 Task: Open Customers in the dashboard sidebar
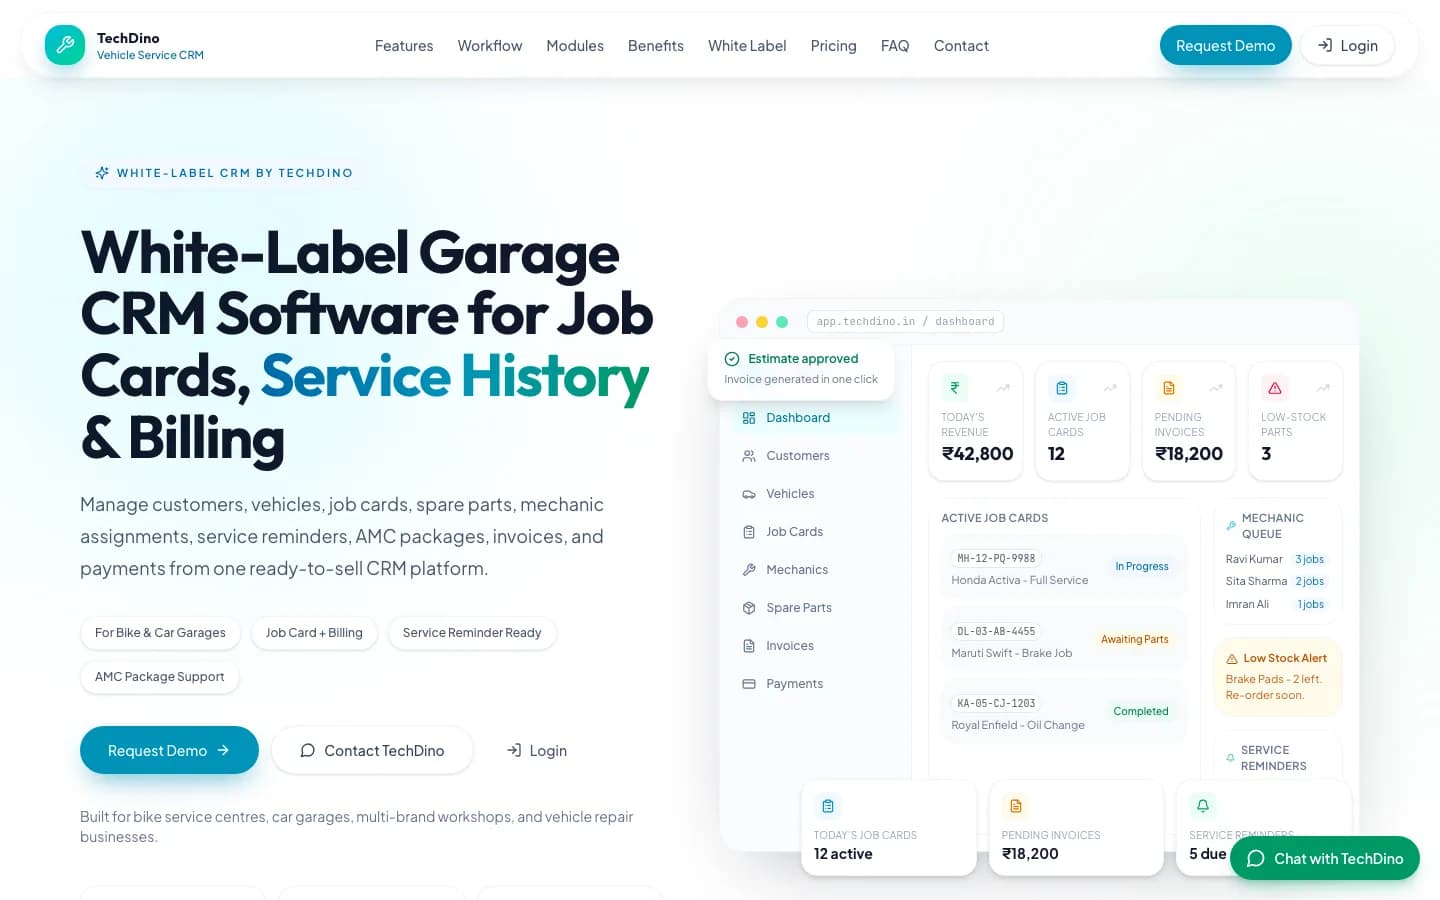pyautogui.click(x=815, y=456)
